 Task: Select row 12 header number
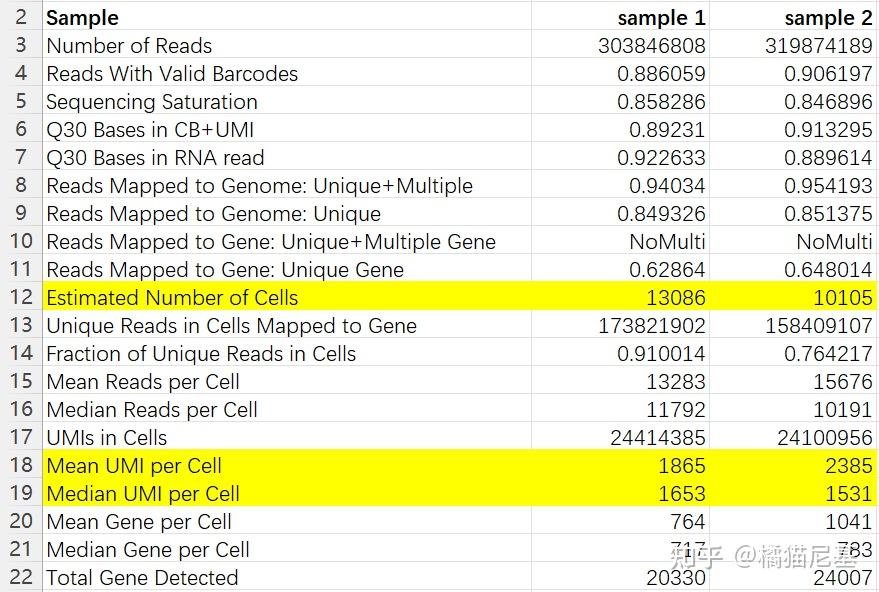21,297
